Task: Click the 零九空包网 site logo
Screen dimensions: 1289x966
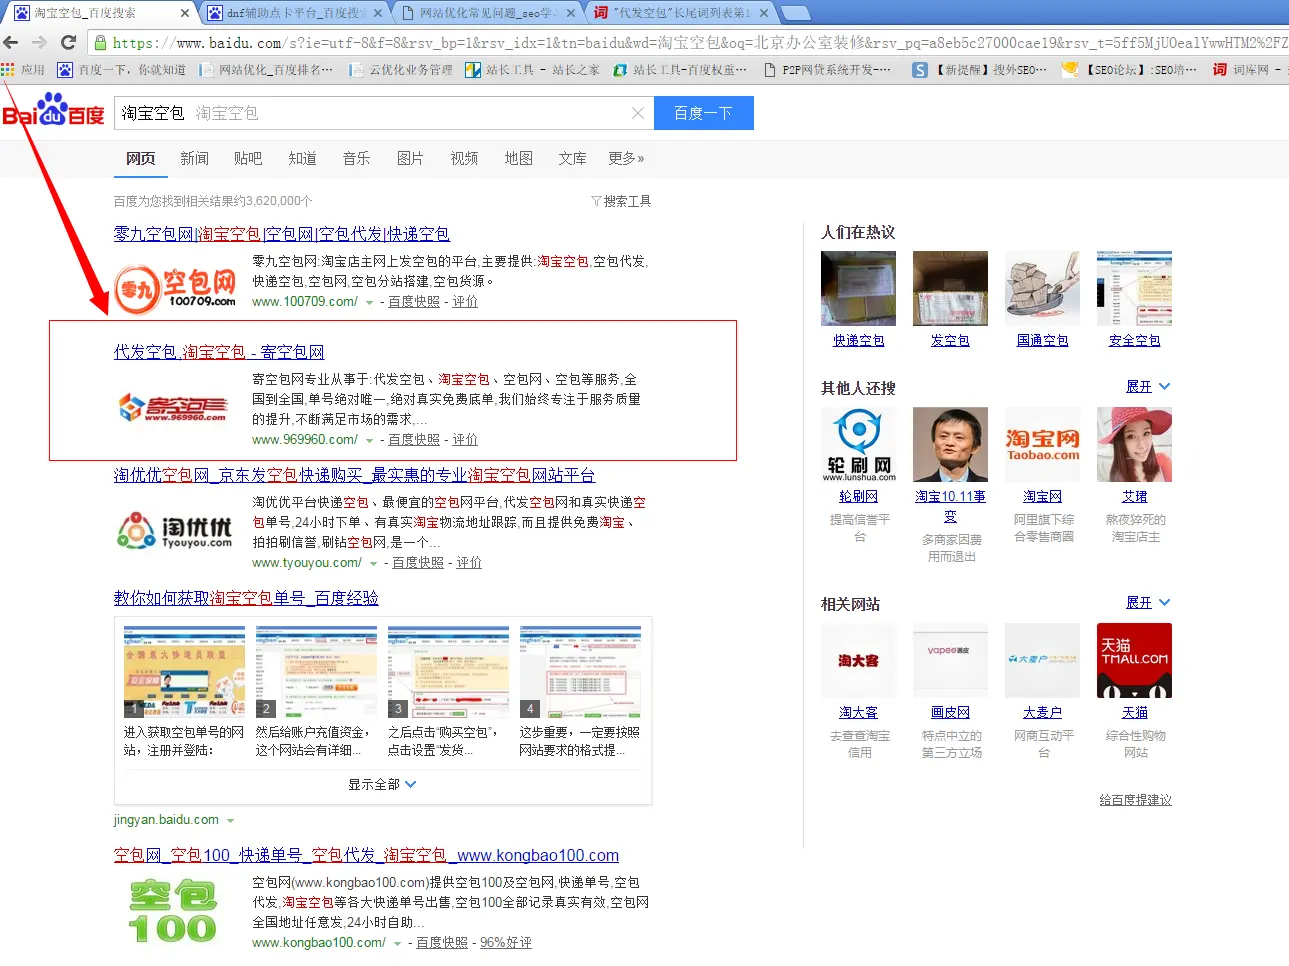Action: pos(176,287)
